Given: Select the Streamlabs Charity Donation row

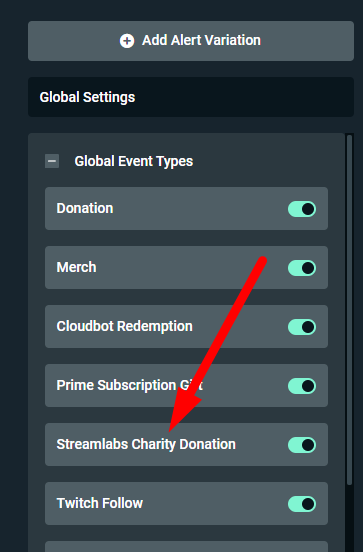Looking at the screenshot, I should (186, 445).
